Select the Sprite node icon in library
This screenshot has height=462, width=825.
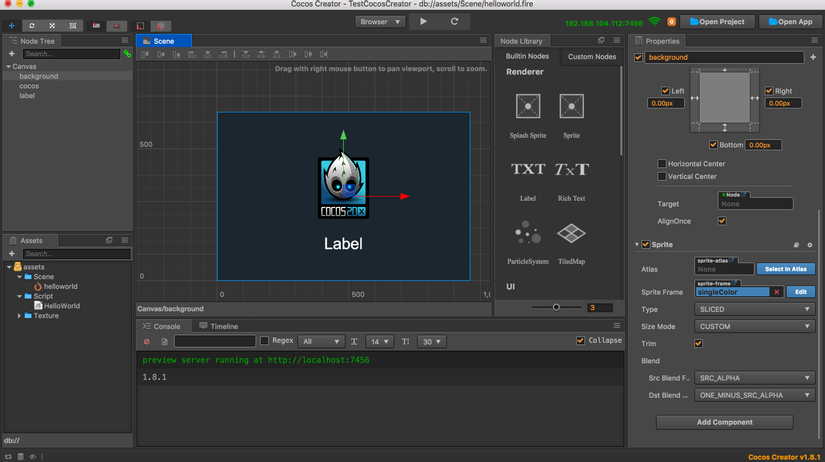[x=571, y=106]
